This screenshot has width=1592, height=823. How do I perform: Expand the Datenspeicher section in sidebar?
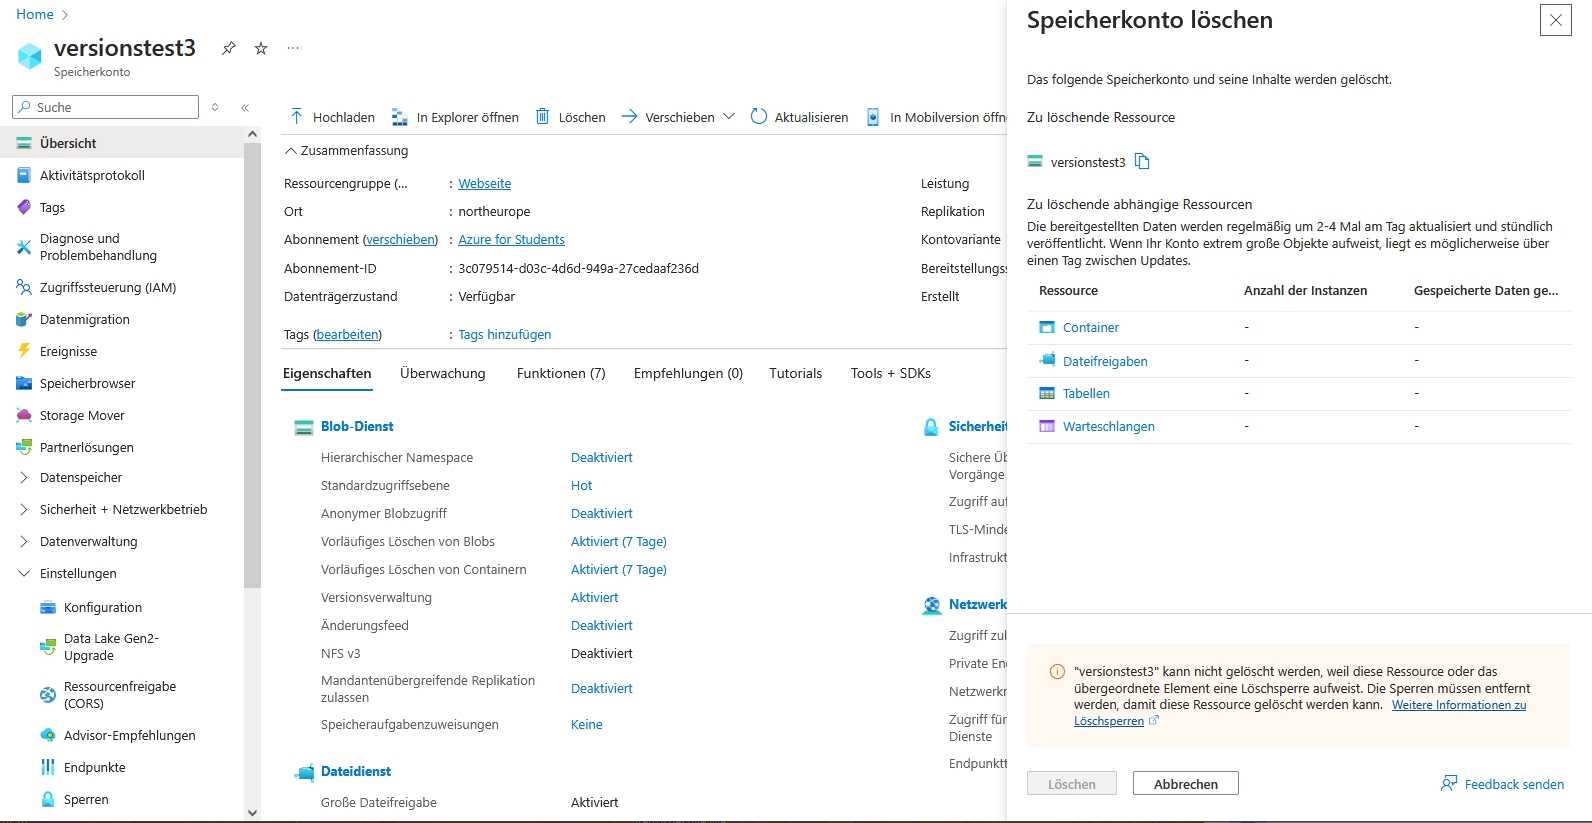[x=24, y=478]
